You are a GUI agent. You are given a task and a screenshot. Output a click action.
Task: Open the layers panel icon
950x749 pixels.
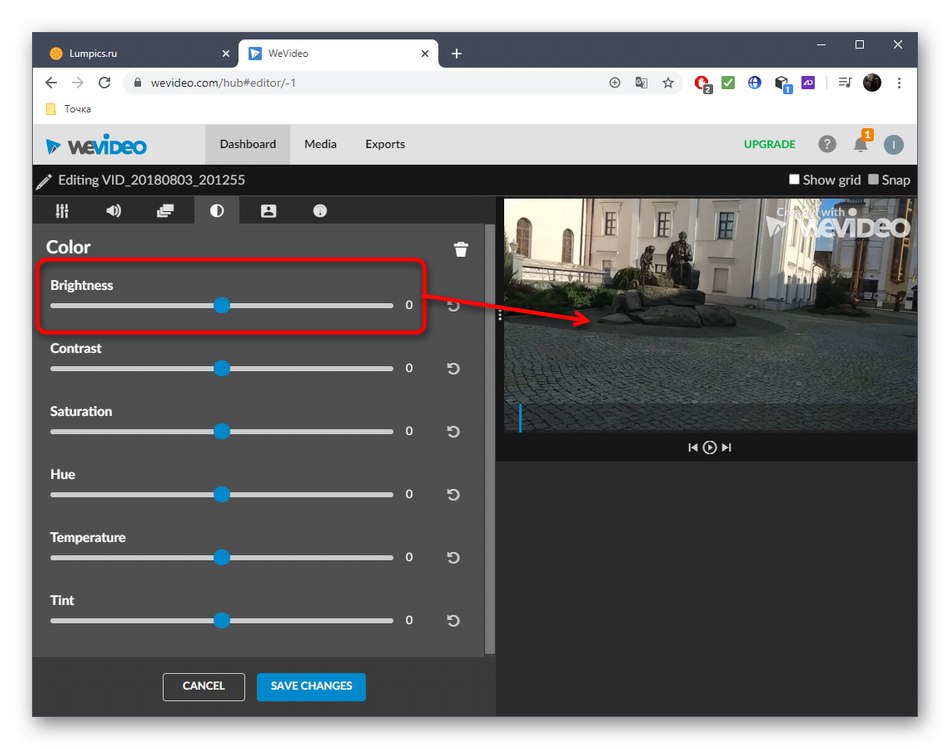[165, 210]
